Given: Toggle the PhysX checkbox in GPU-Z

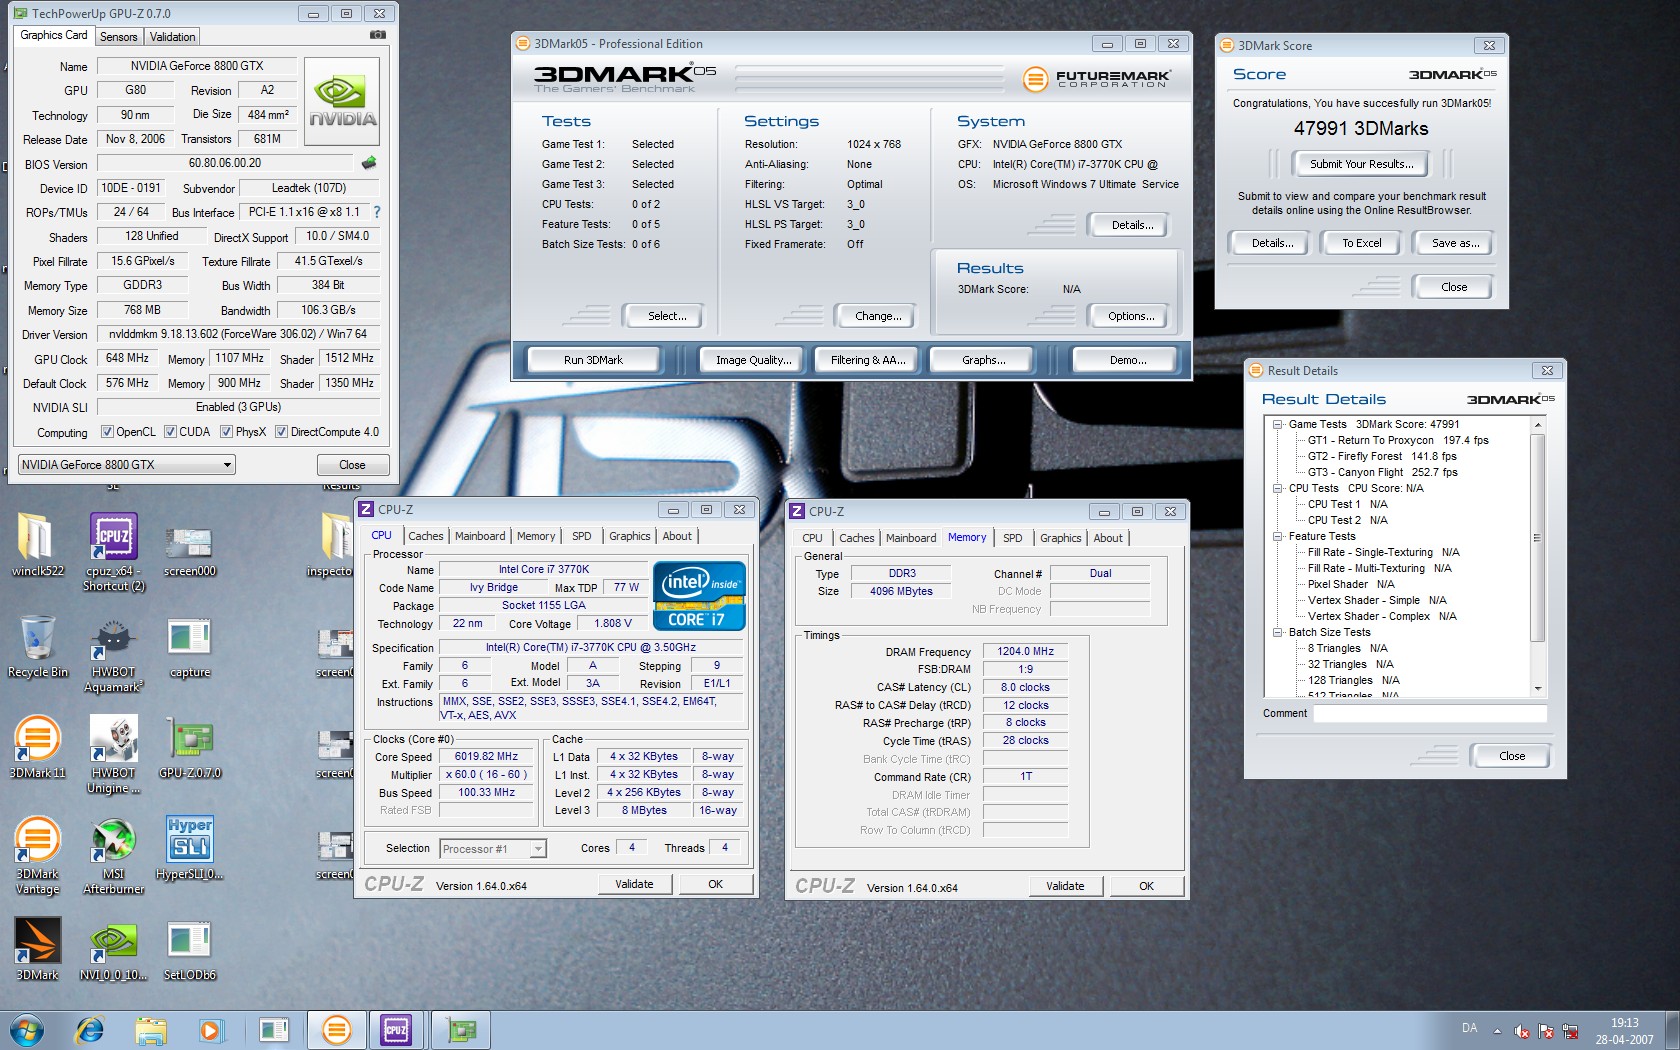Looking at the screenshot, I should tap(227, 432).
